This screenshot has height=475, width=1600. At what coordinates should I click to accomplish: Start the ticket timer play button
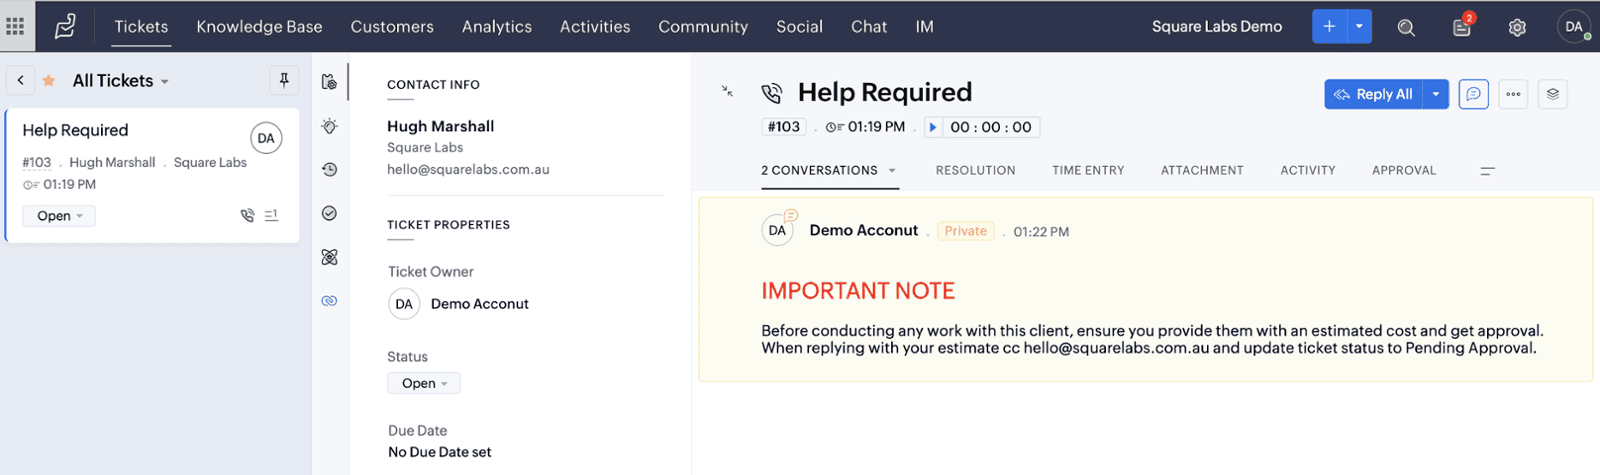click(932, 127)
